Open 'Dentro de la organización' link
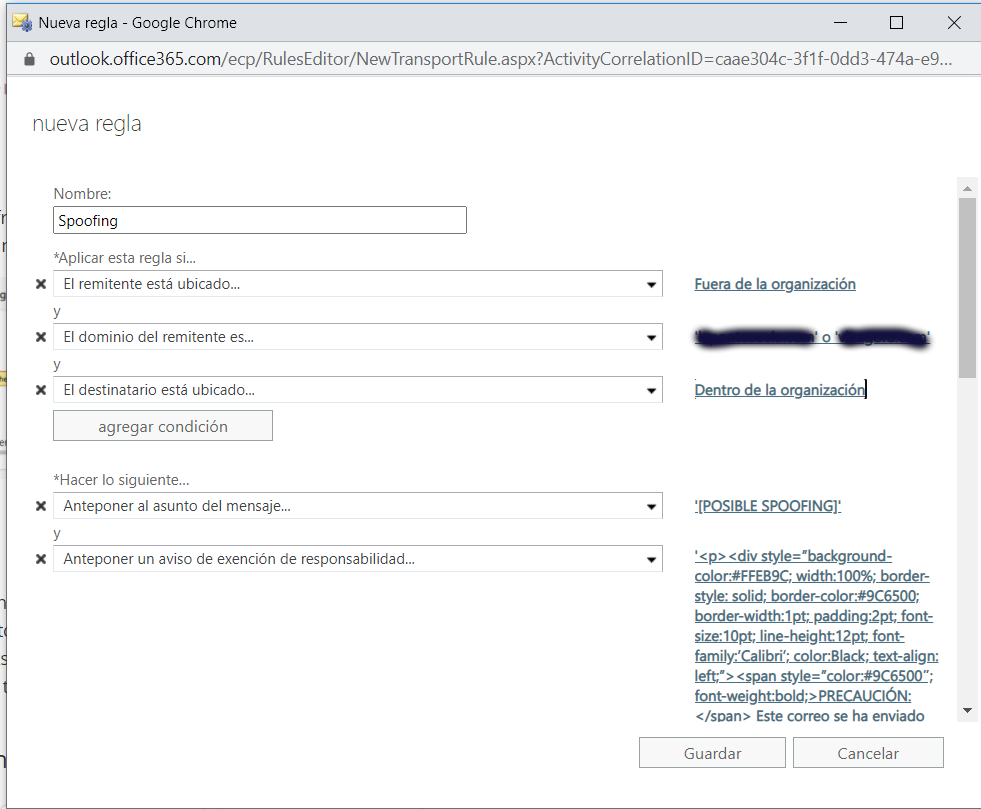 779,390
